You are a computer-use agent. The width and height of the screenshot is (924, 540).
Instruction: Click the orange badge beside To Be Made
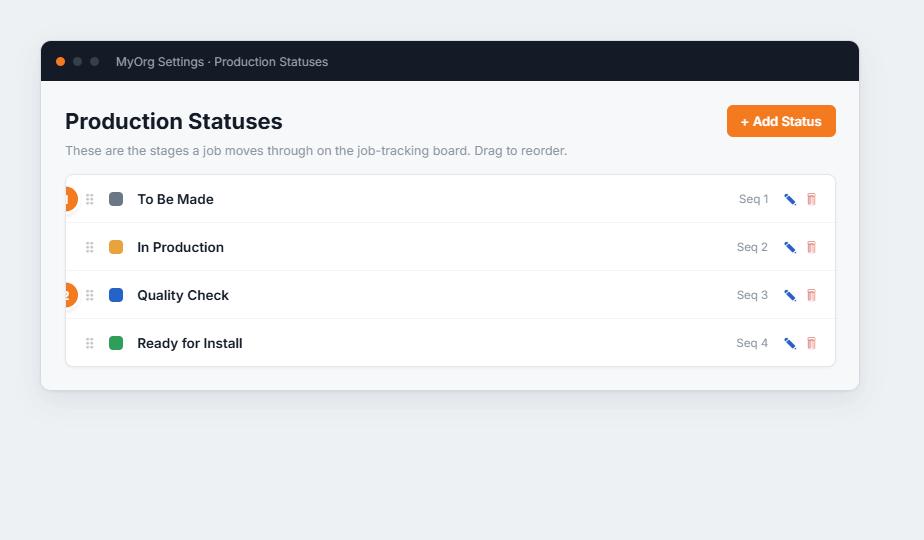click(x=71, y=199)
